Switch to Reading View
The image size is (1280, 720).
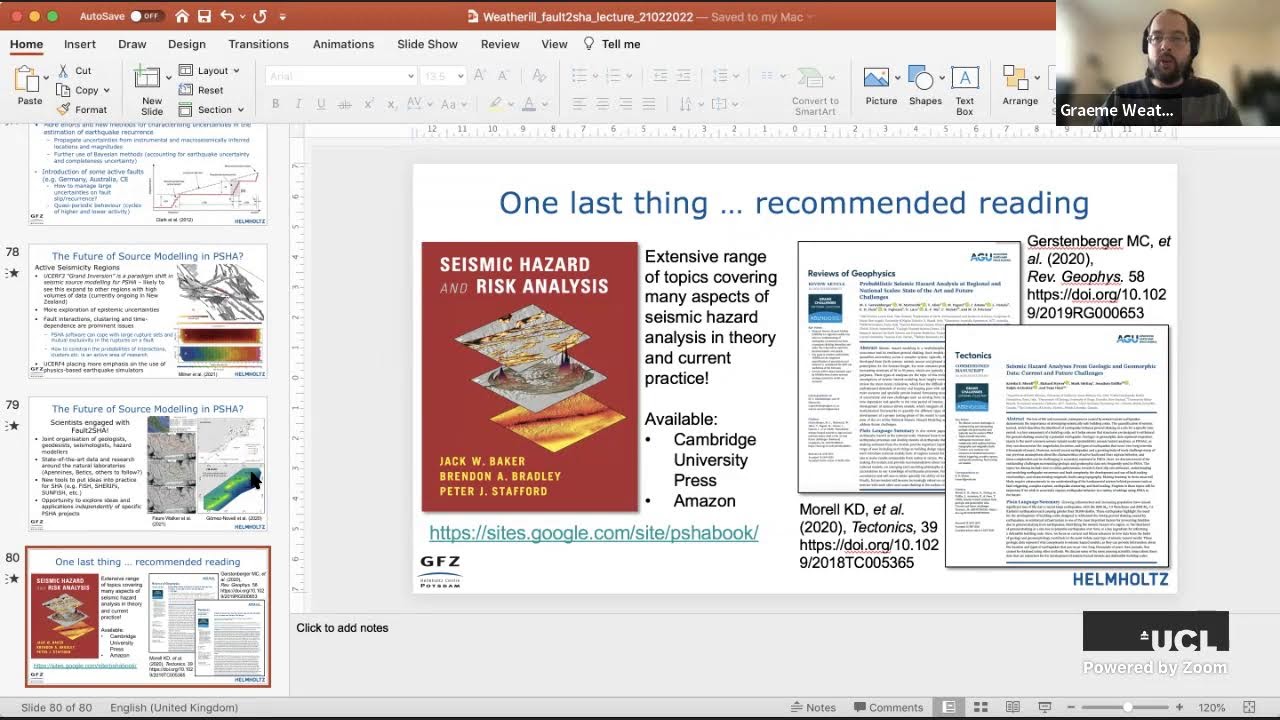(x=1013, y=707)
